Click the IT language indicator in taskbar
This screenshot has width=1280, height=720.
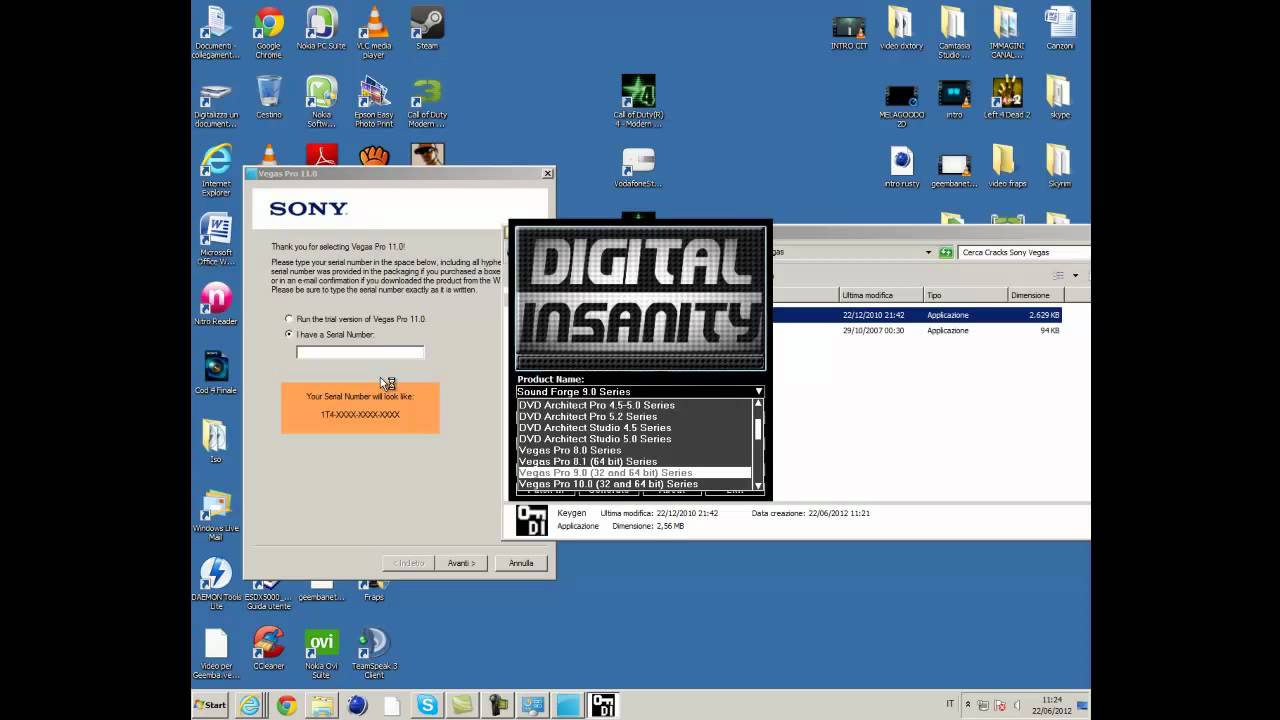[x=950, y=704]
